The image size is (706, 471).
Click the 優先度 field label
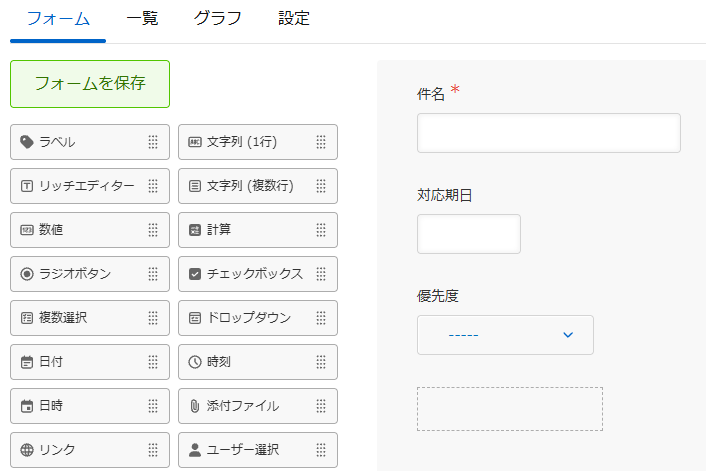pos(438,296)
